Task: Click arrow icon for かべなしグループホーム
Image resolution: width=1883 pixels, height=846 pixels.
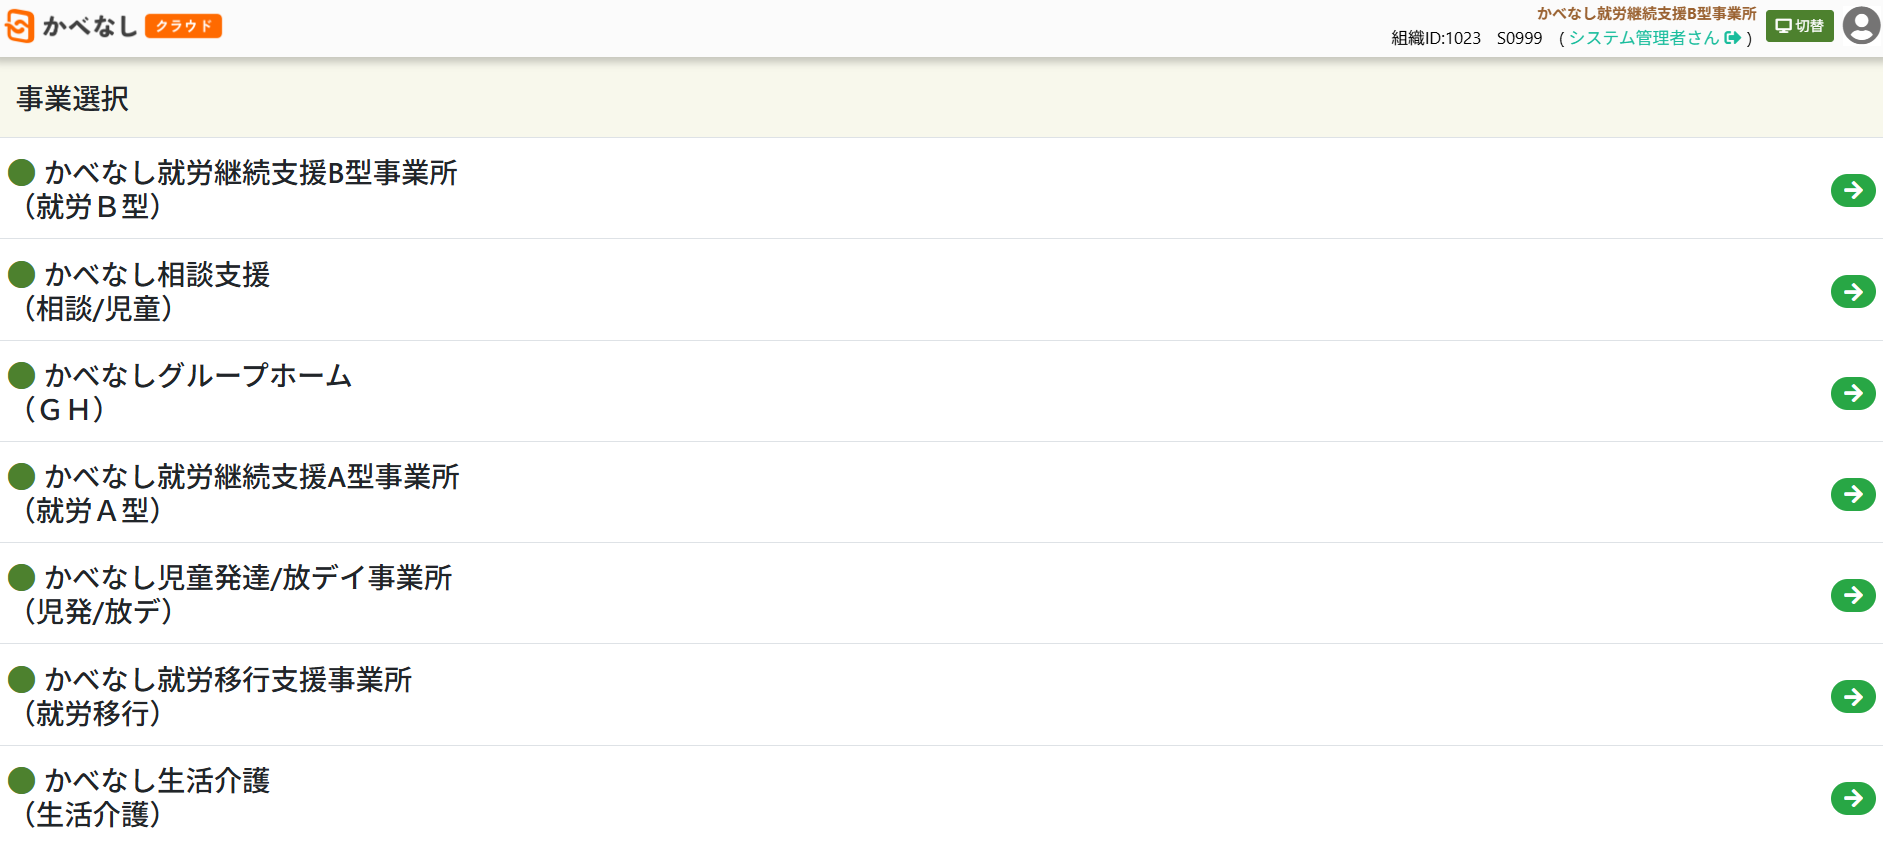Action: (1852, 393)
